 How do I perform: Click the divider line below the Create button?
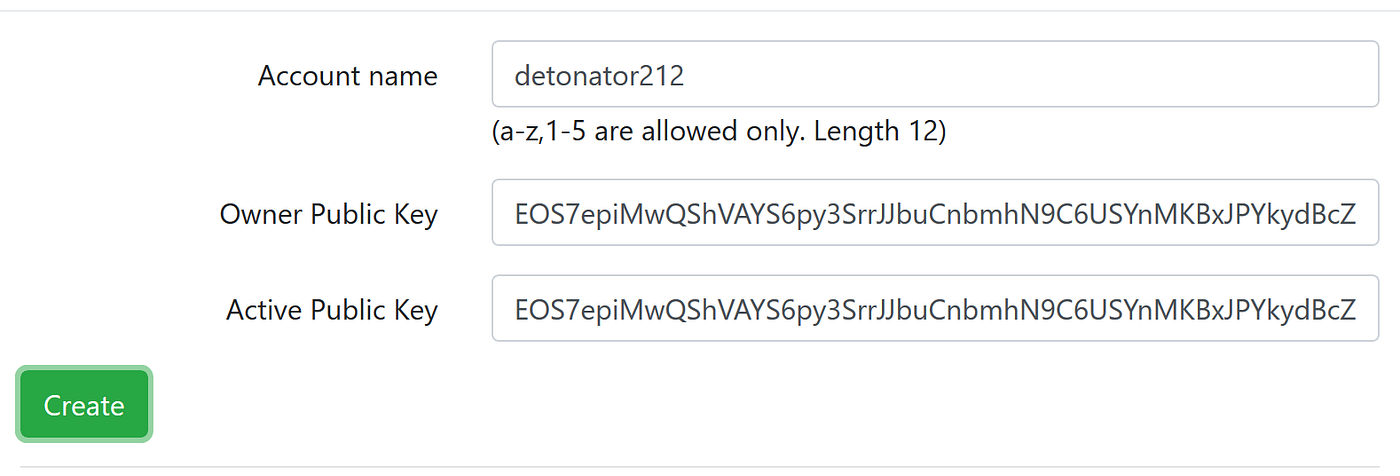700,466
